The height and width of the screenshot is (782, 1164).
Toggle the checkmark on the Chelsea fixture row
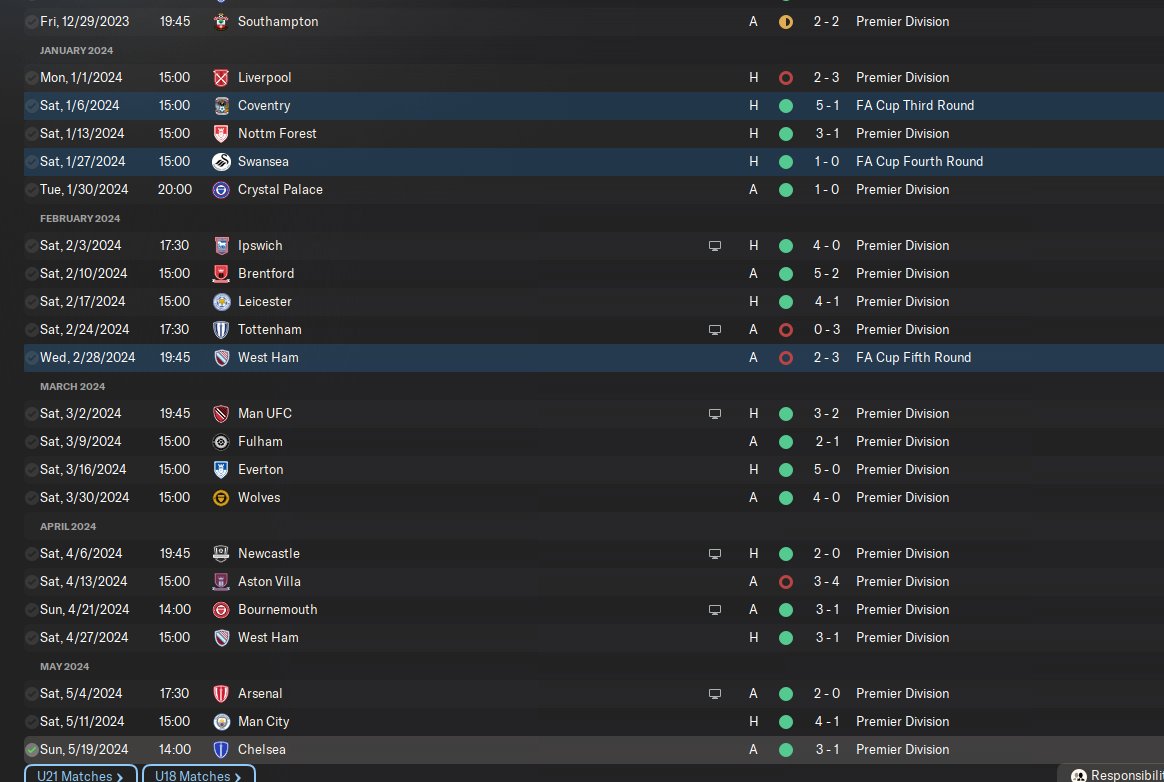[32, 749]
